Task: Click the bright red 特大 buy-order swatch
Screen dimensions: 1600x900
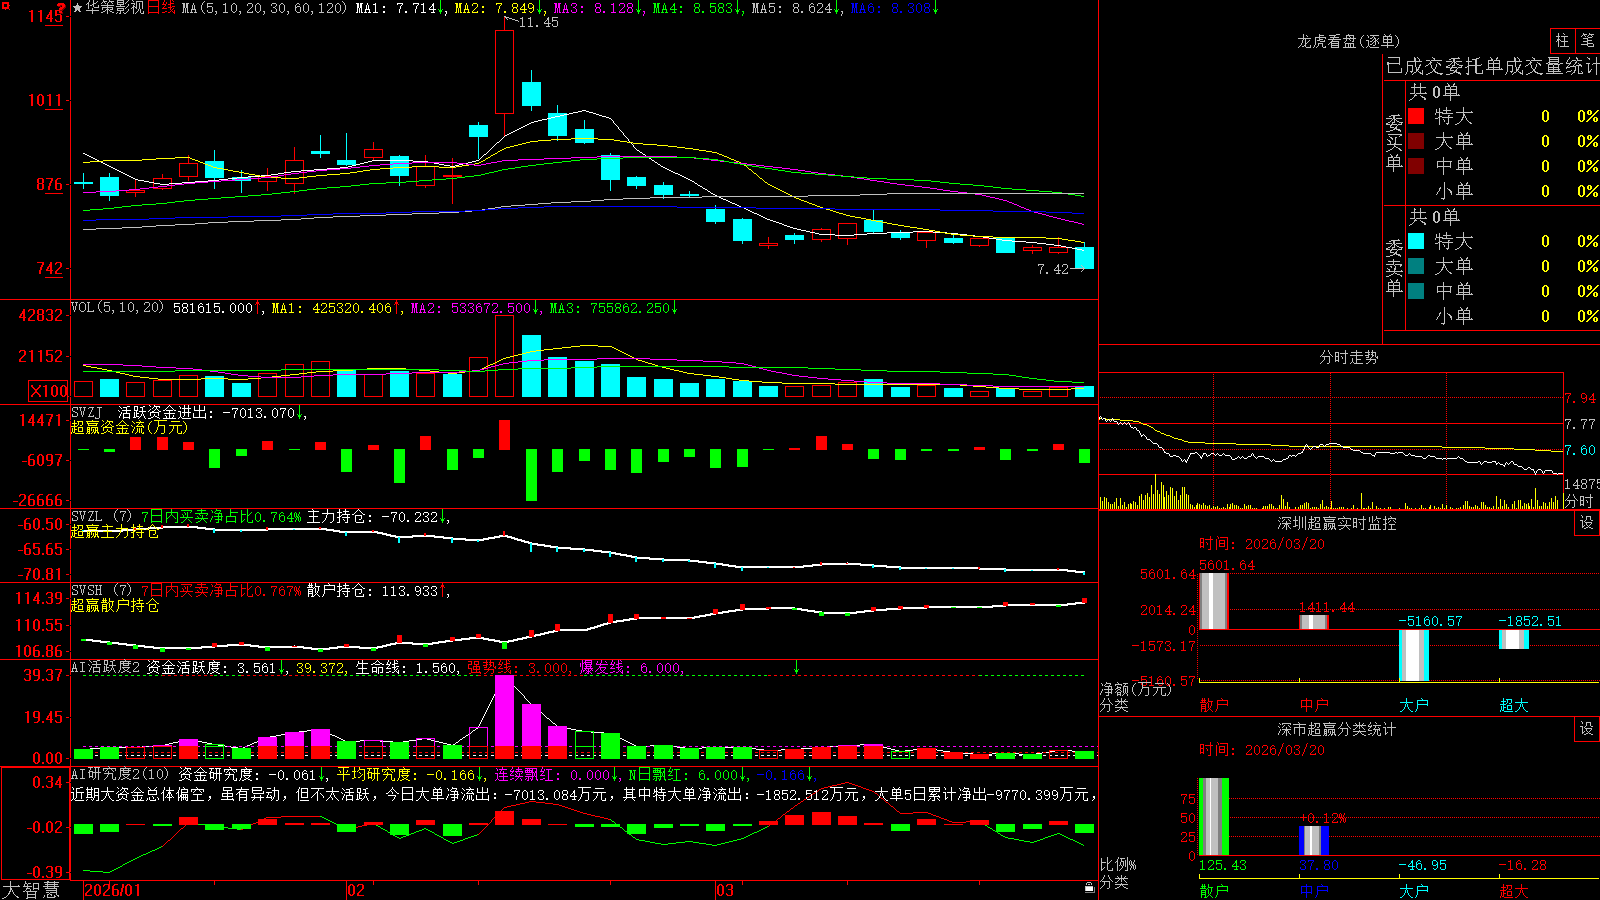Action: pos(1416,116)
